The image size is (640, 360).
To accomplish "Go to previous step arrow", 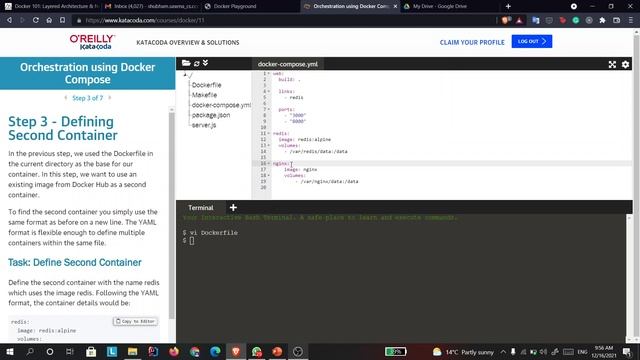I will click(66, 98).
